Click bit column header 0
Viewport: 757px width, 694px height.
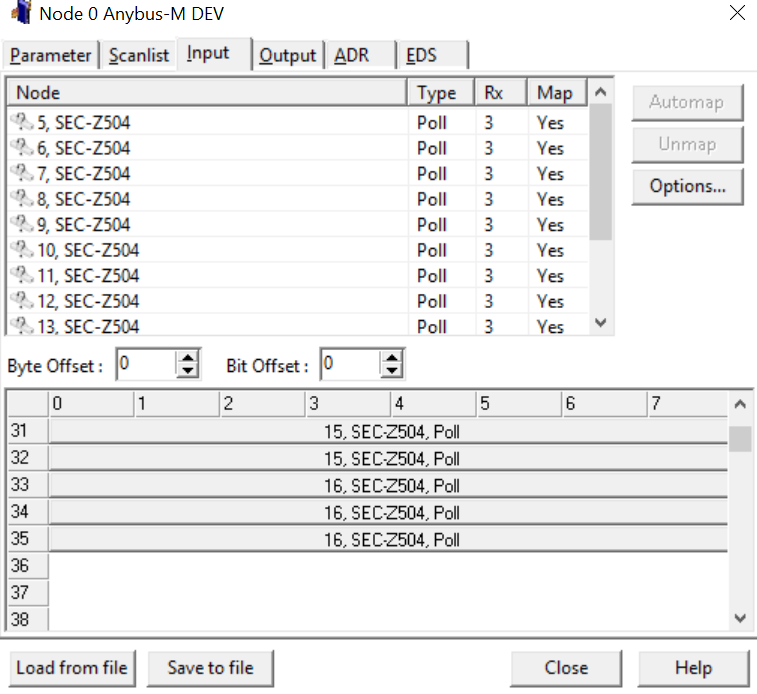(91, 403)
